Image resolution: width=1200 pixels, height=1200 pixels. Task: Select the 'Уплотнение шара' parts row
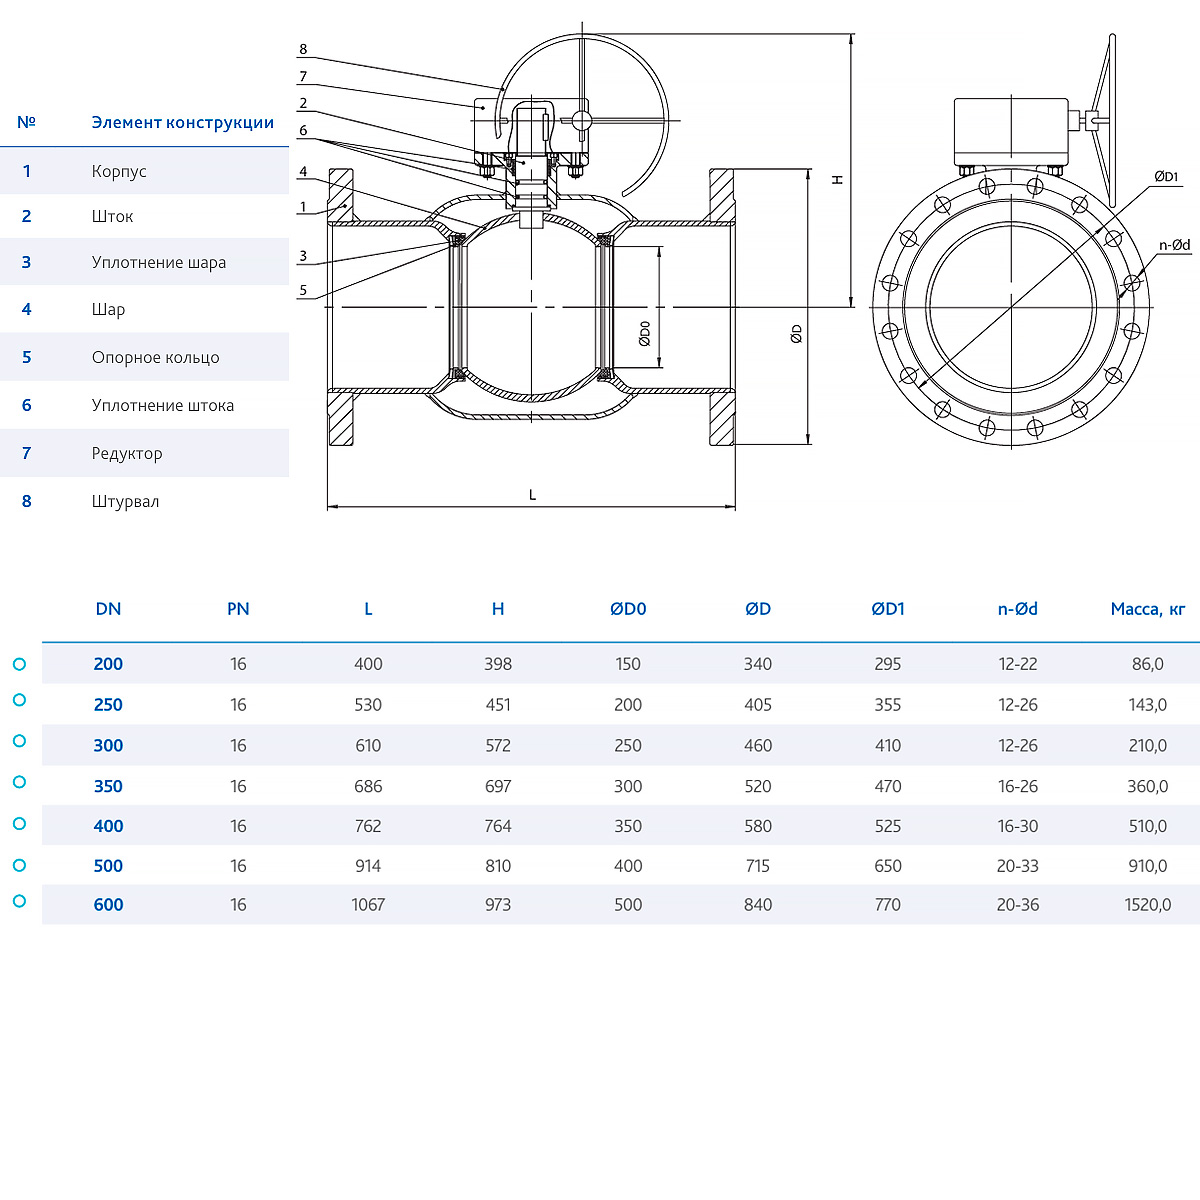[x=158, y=263]
